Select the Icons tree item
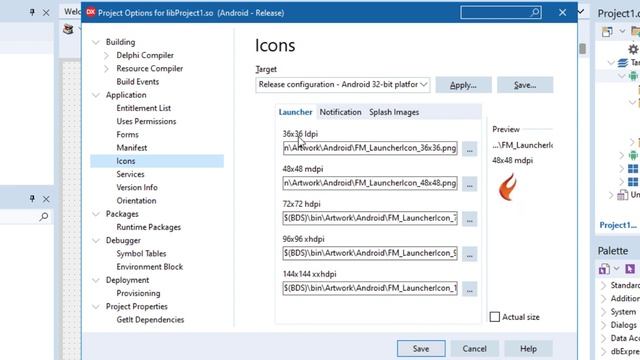The image size is (640, 360). coord(157,161)
